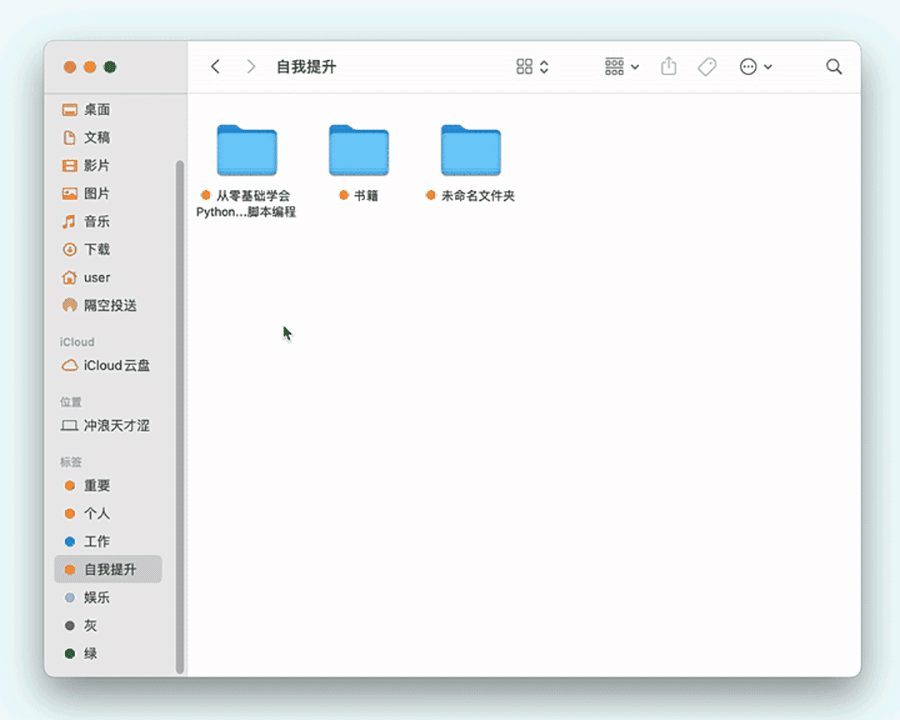This screenshot has width=900, height=720.
Task: Open the More actions ellipsis dropdown
Action: pos(755,66)
